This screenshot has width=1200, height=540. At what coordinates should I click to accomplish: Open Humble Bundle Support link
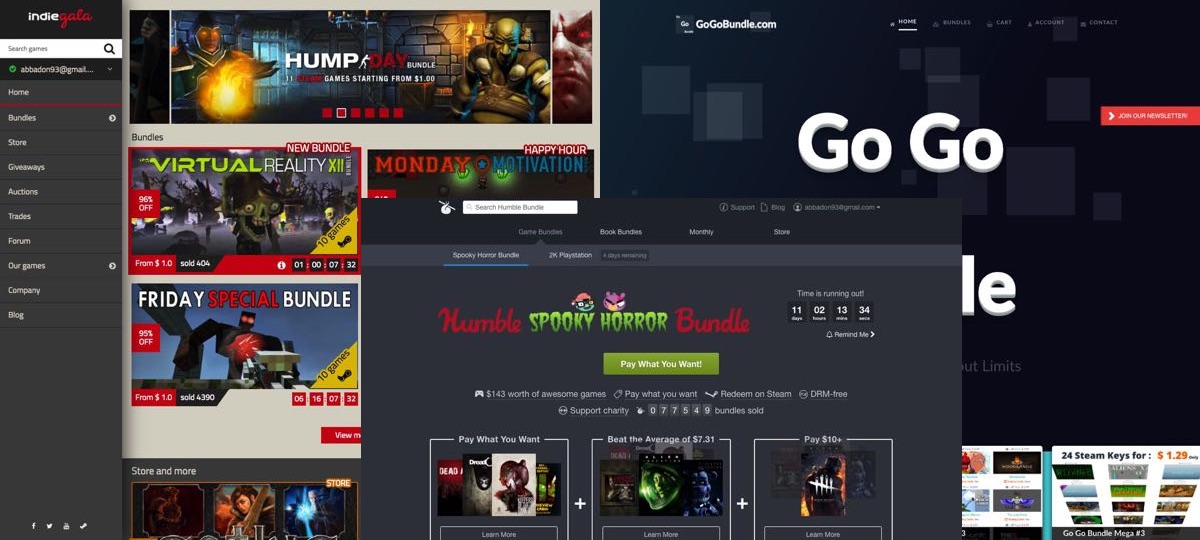(737, 207)
